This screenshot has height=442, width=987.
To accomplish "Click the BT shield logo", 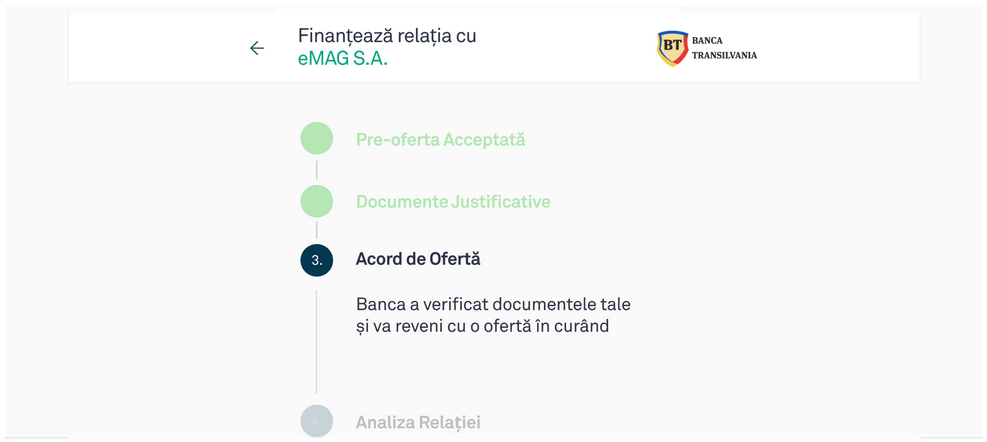I will pos(672,48).
